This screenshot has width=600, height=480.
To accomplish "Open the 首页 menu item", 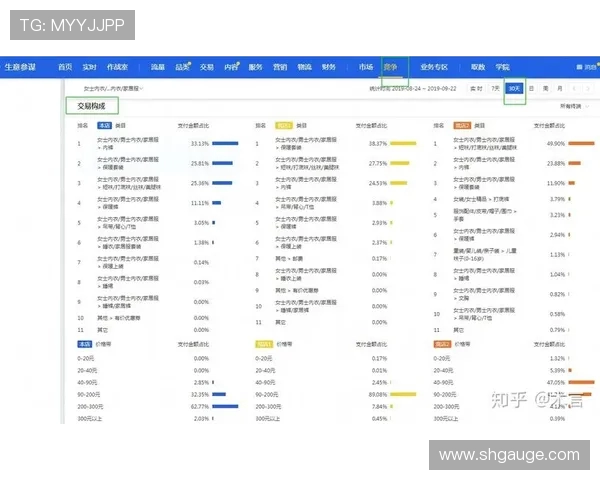I will [x=65, y=67].
